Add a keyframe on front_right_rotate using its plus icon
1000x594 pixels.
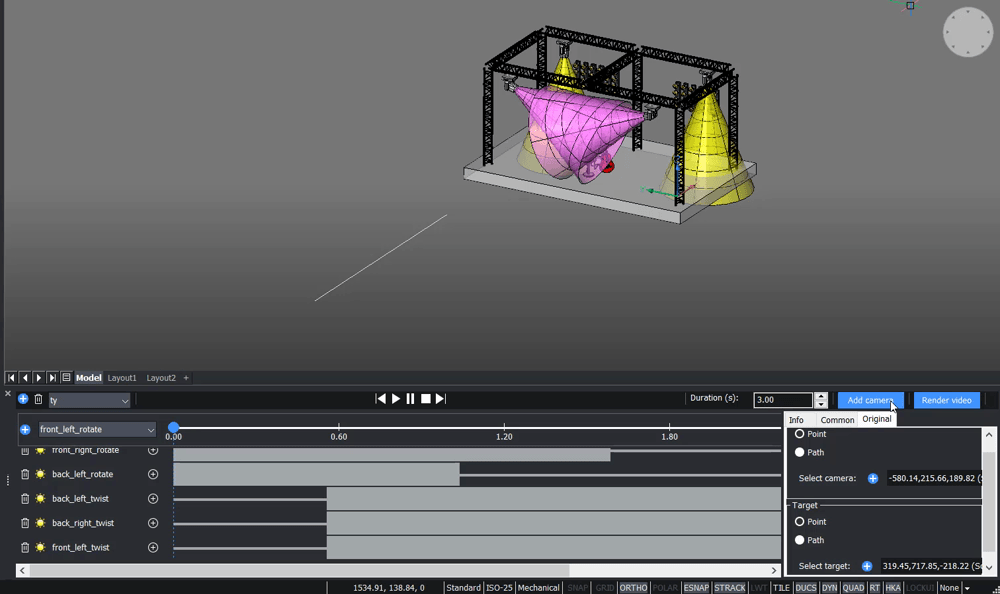tap(152, 450)
